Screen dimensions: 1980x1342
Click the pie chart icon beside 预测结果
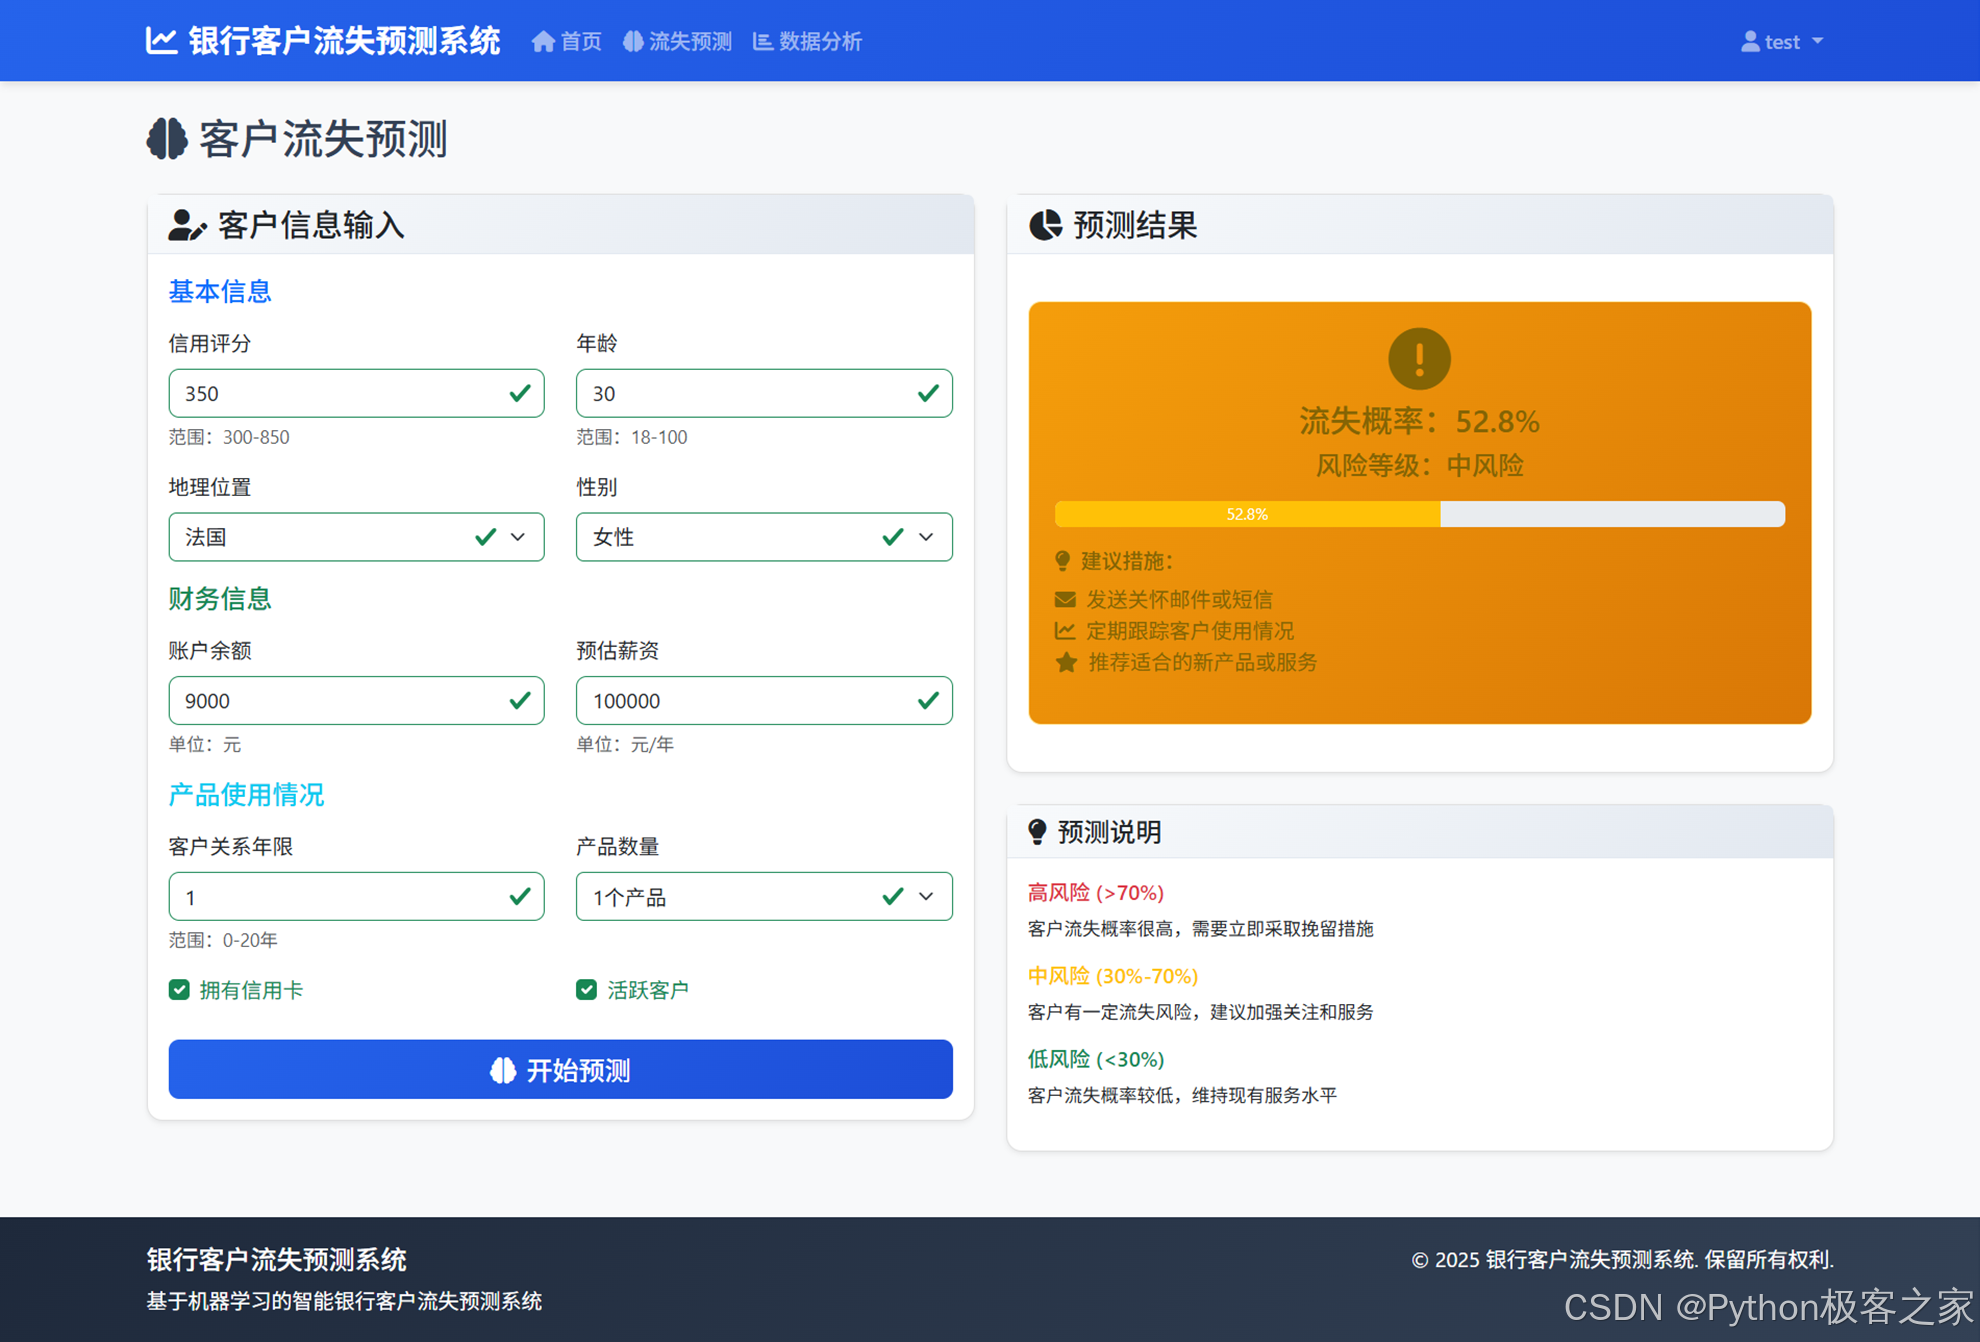tap(1046, 225)
